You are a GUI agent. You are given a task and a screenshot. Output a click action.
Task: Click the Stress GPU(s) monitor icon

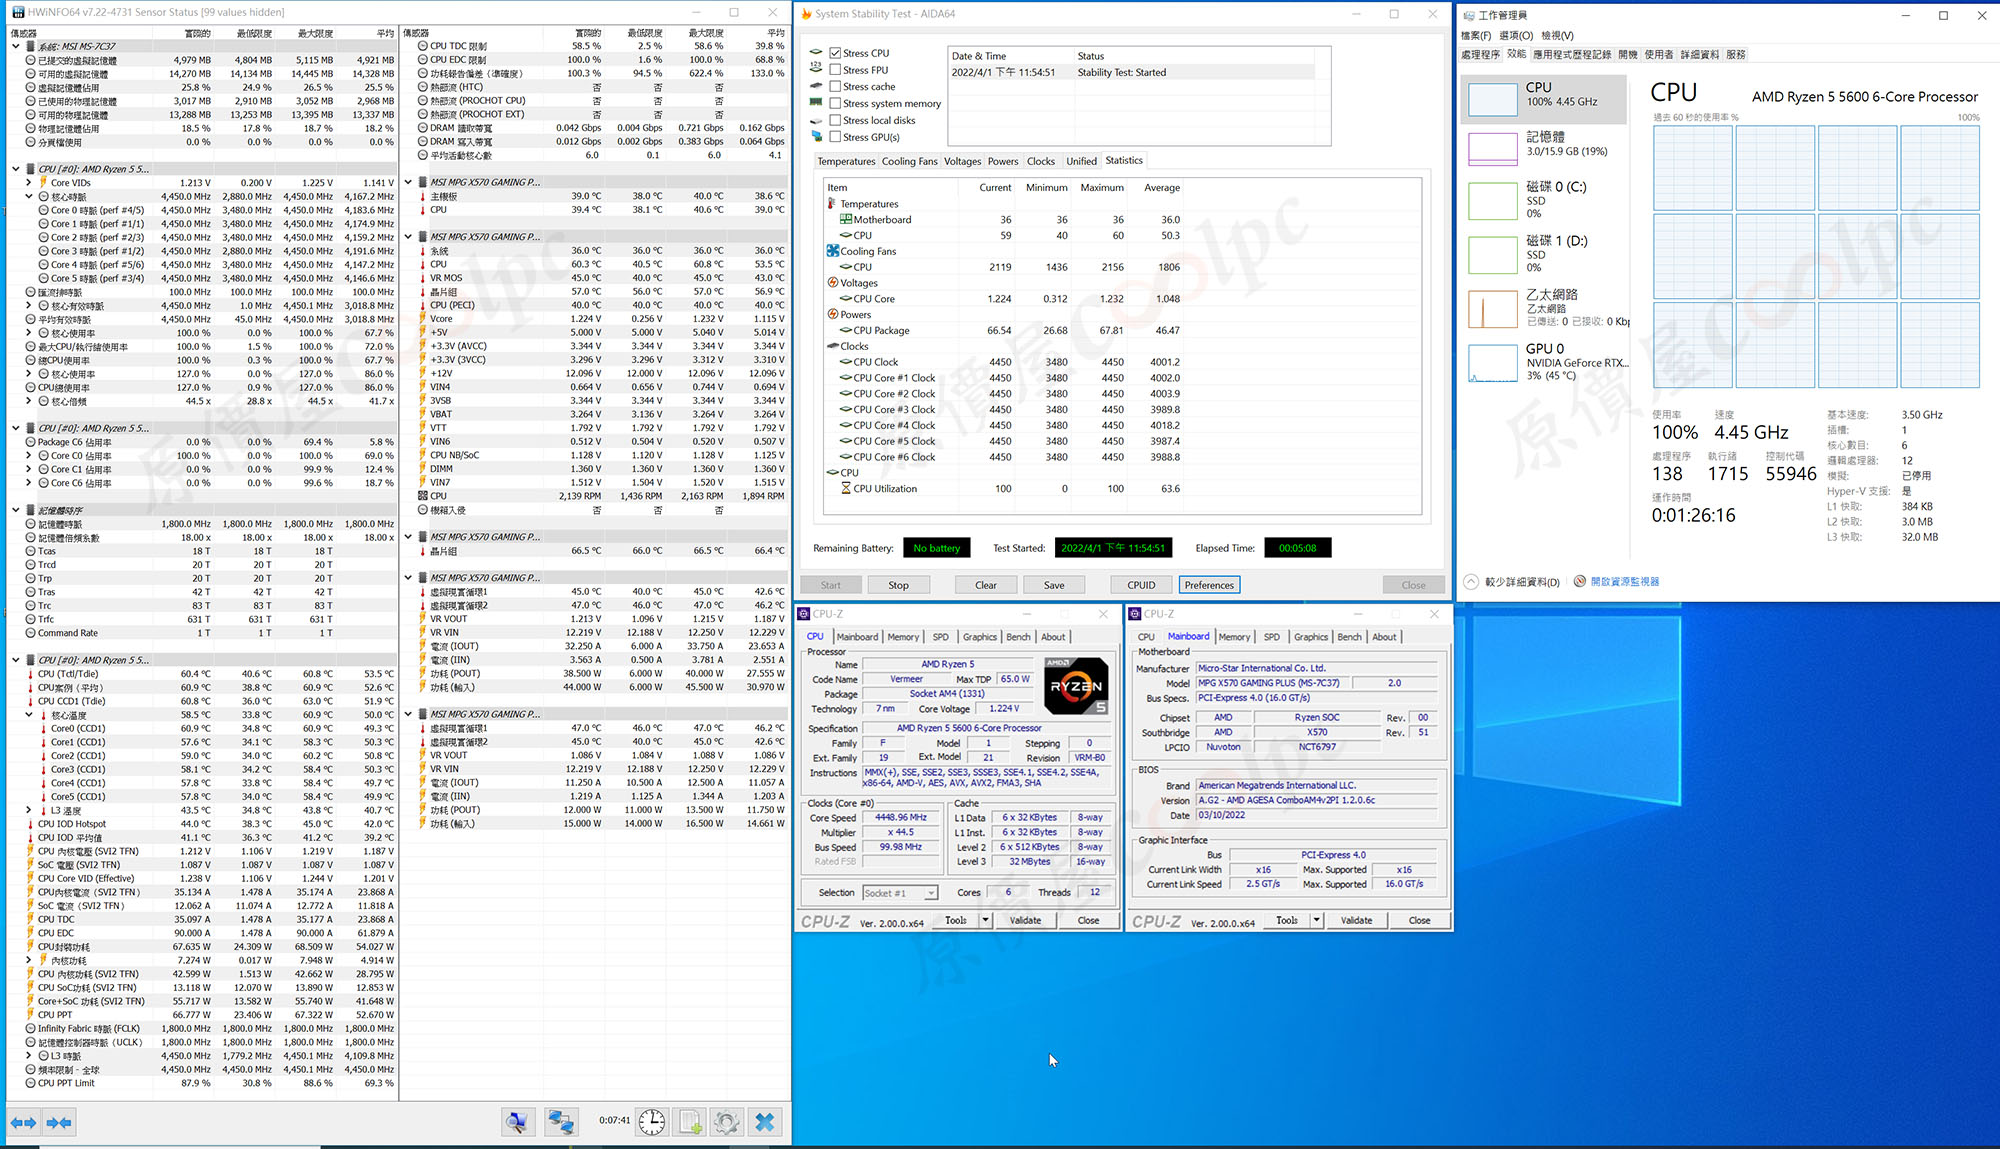coord(816,136)
